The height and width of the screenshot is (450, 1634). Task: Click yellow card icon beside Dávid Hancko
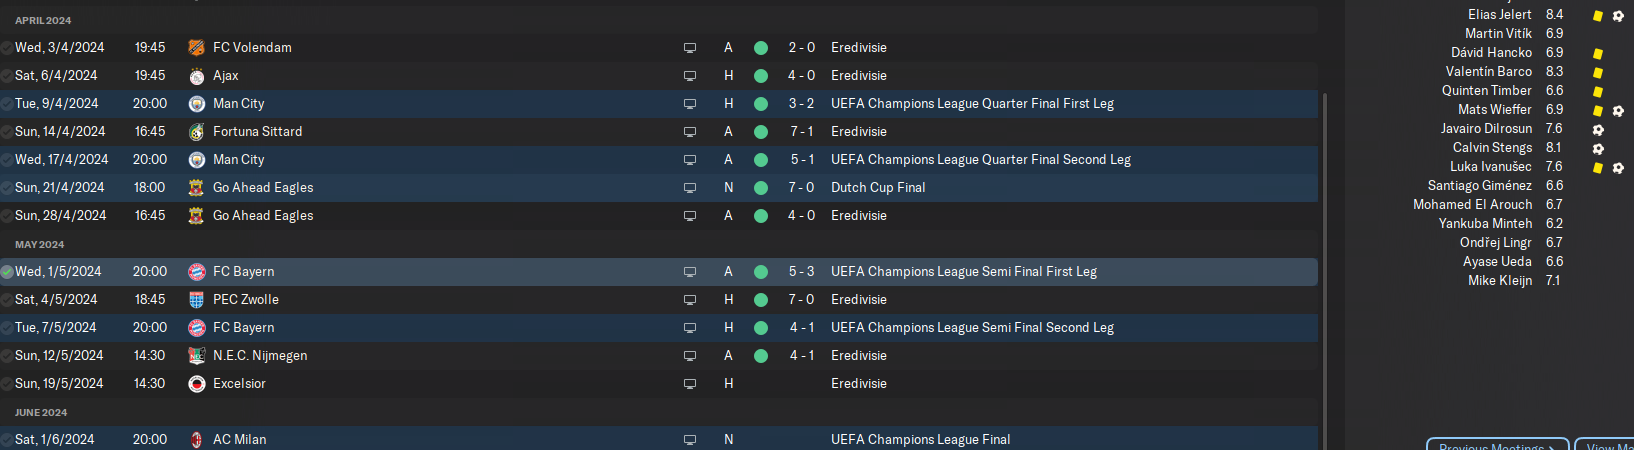coord(1598,54)
